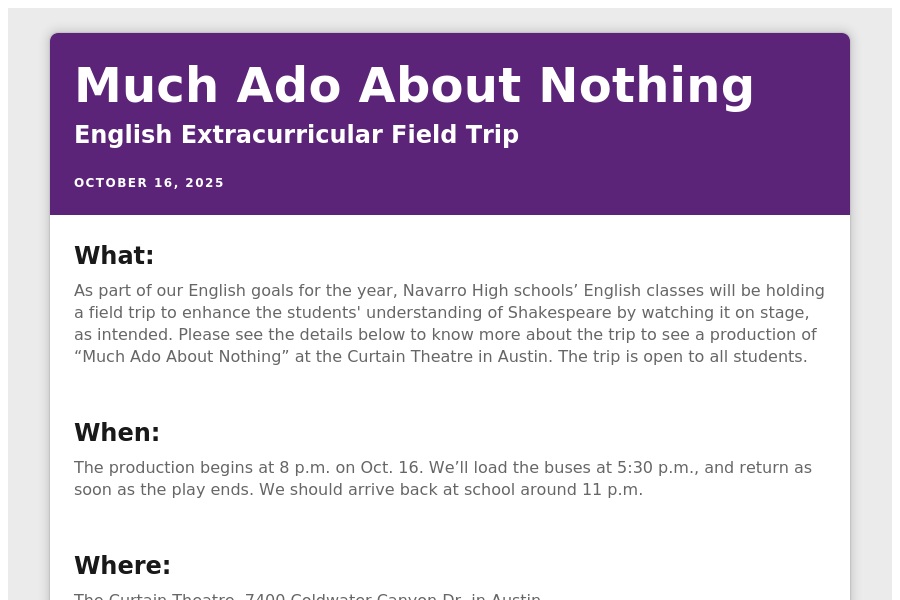Click the "OCTOBER 16, 2025" date label
The image size is (900, 600).
coord(149,183)
